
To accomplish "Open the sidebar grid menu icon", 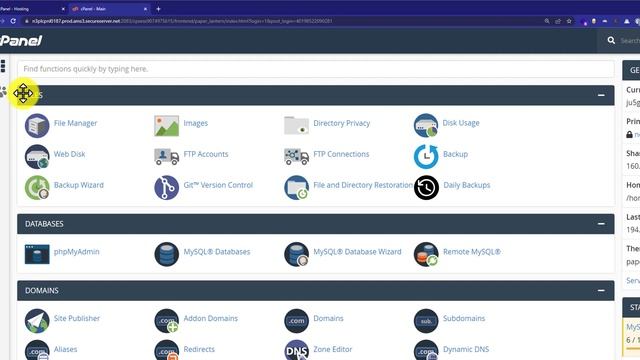I will coord(3,66).
